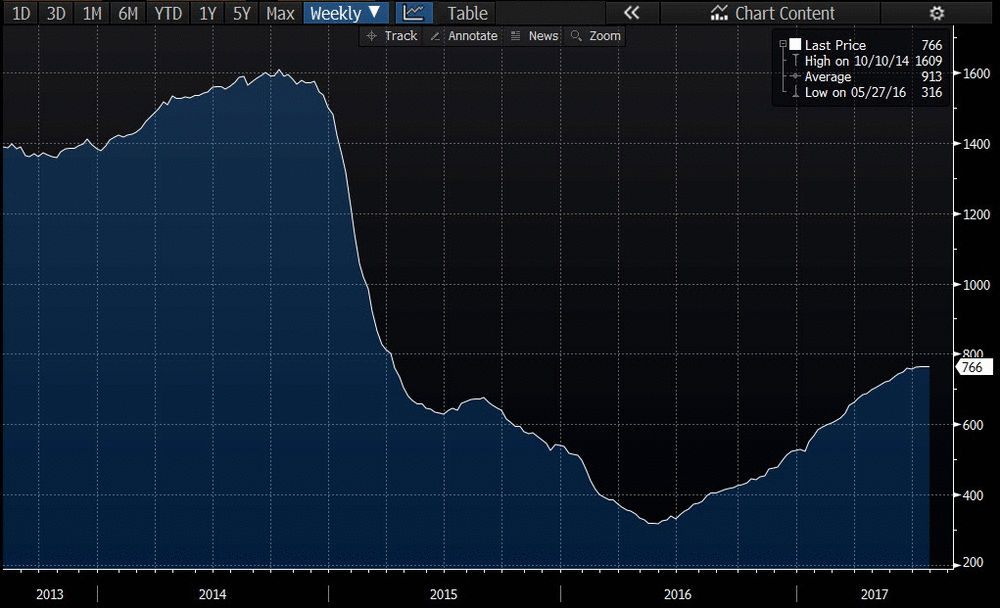Select the 1M time range
Screen dimensions: 1000x608
pos(92,13)
